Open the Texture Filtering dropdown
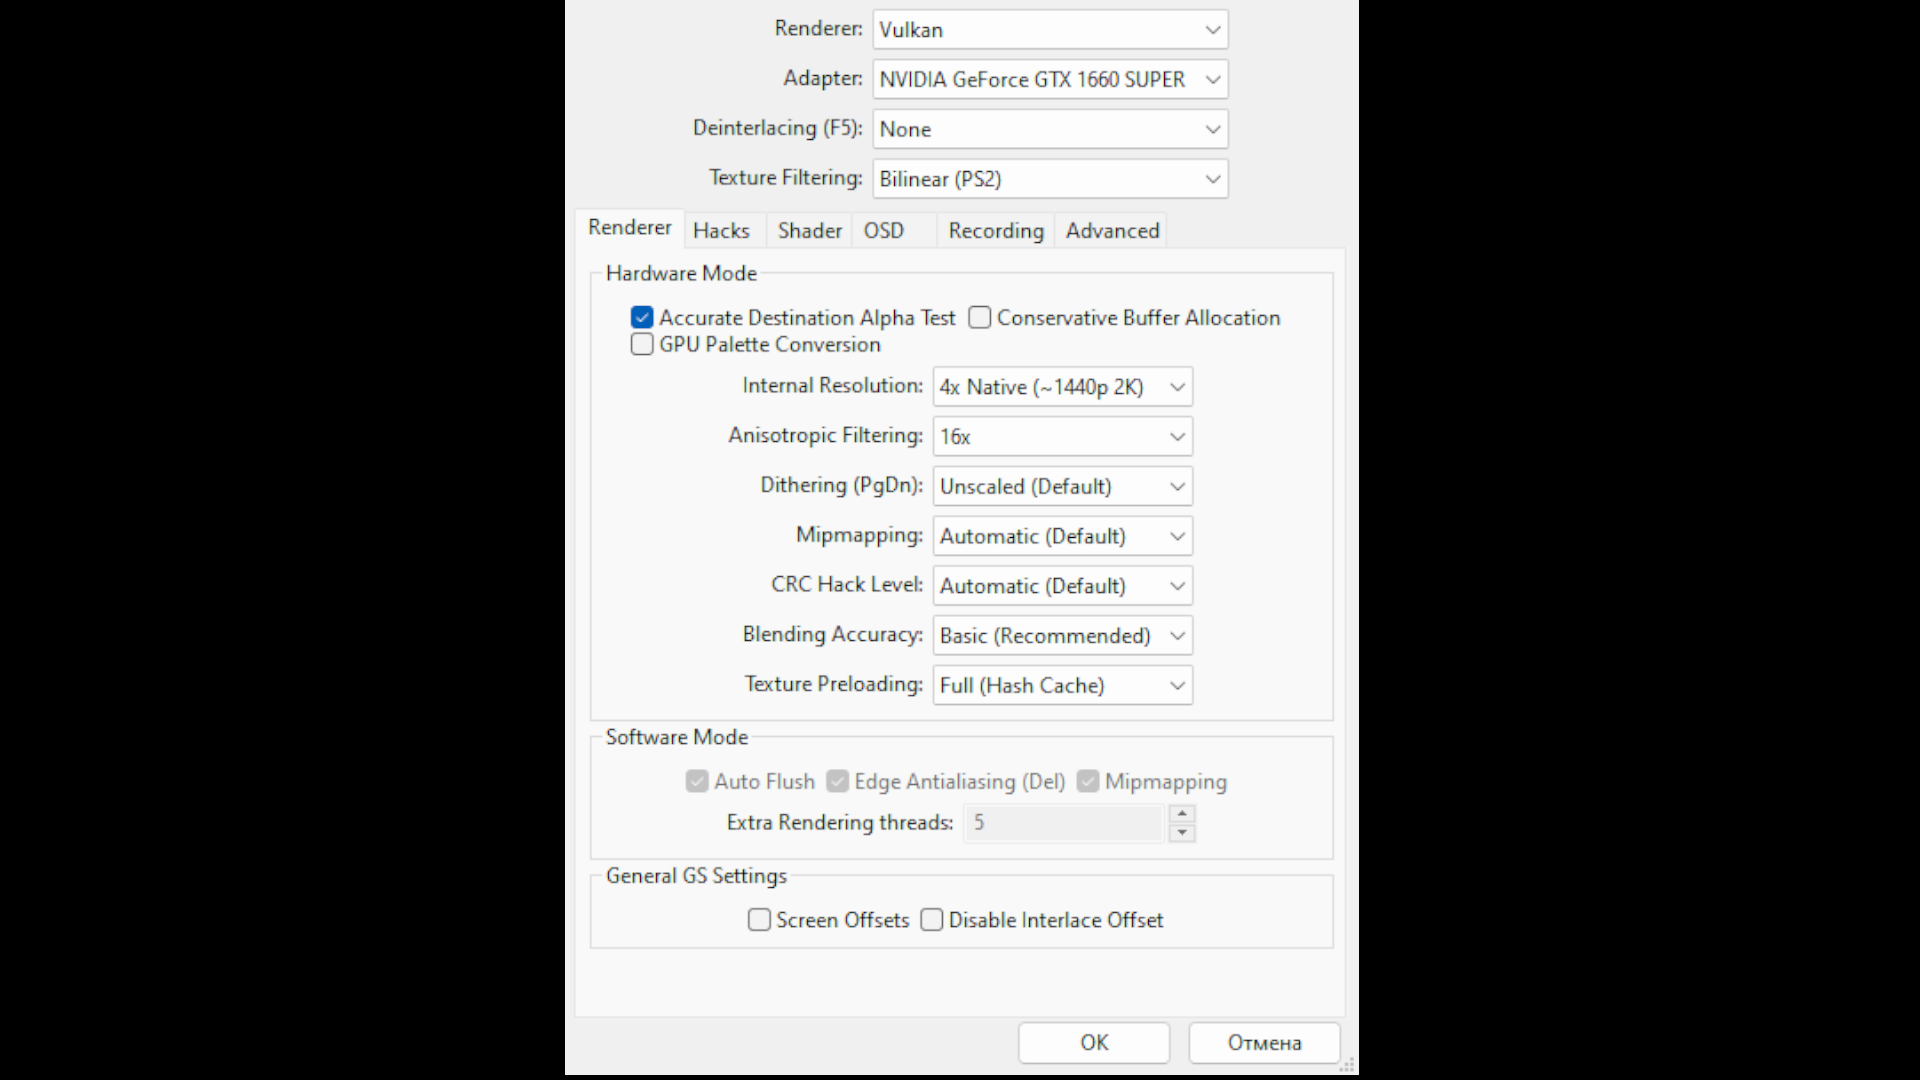 1048,178
